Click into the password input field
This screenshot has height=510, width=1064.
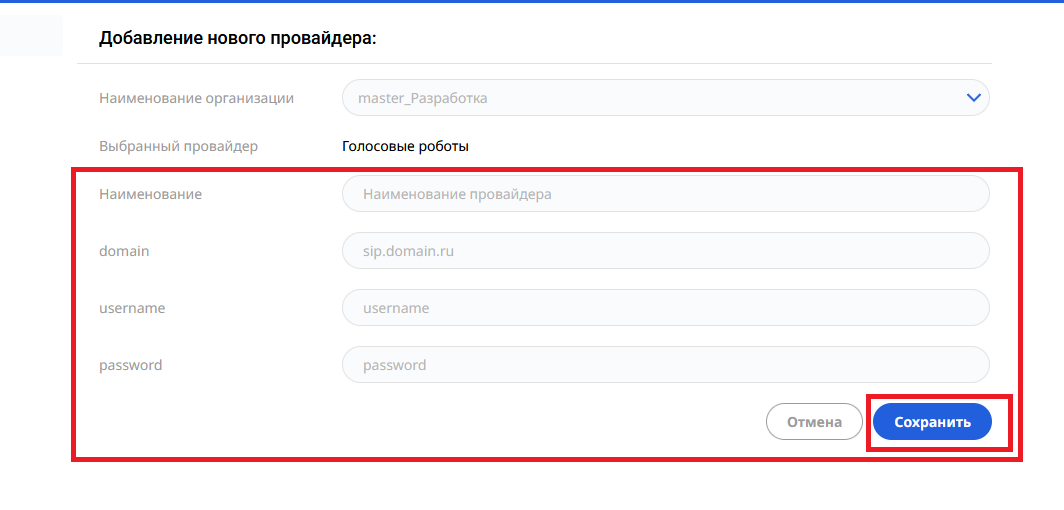tap(666, 365)
